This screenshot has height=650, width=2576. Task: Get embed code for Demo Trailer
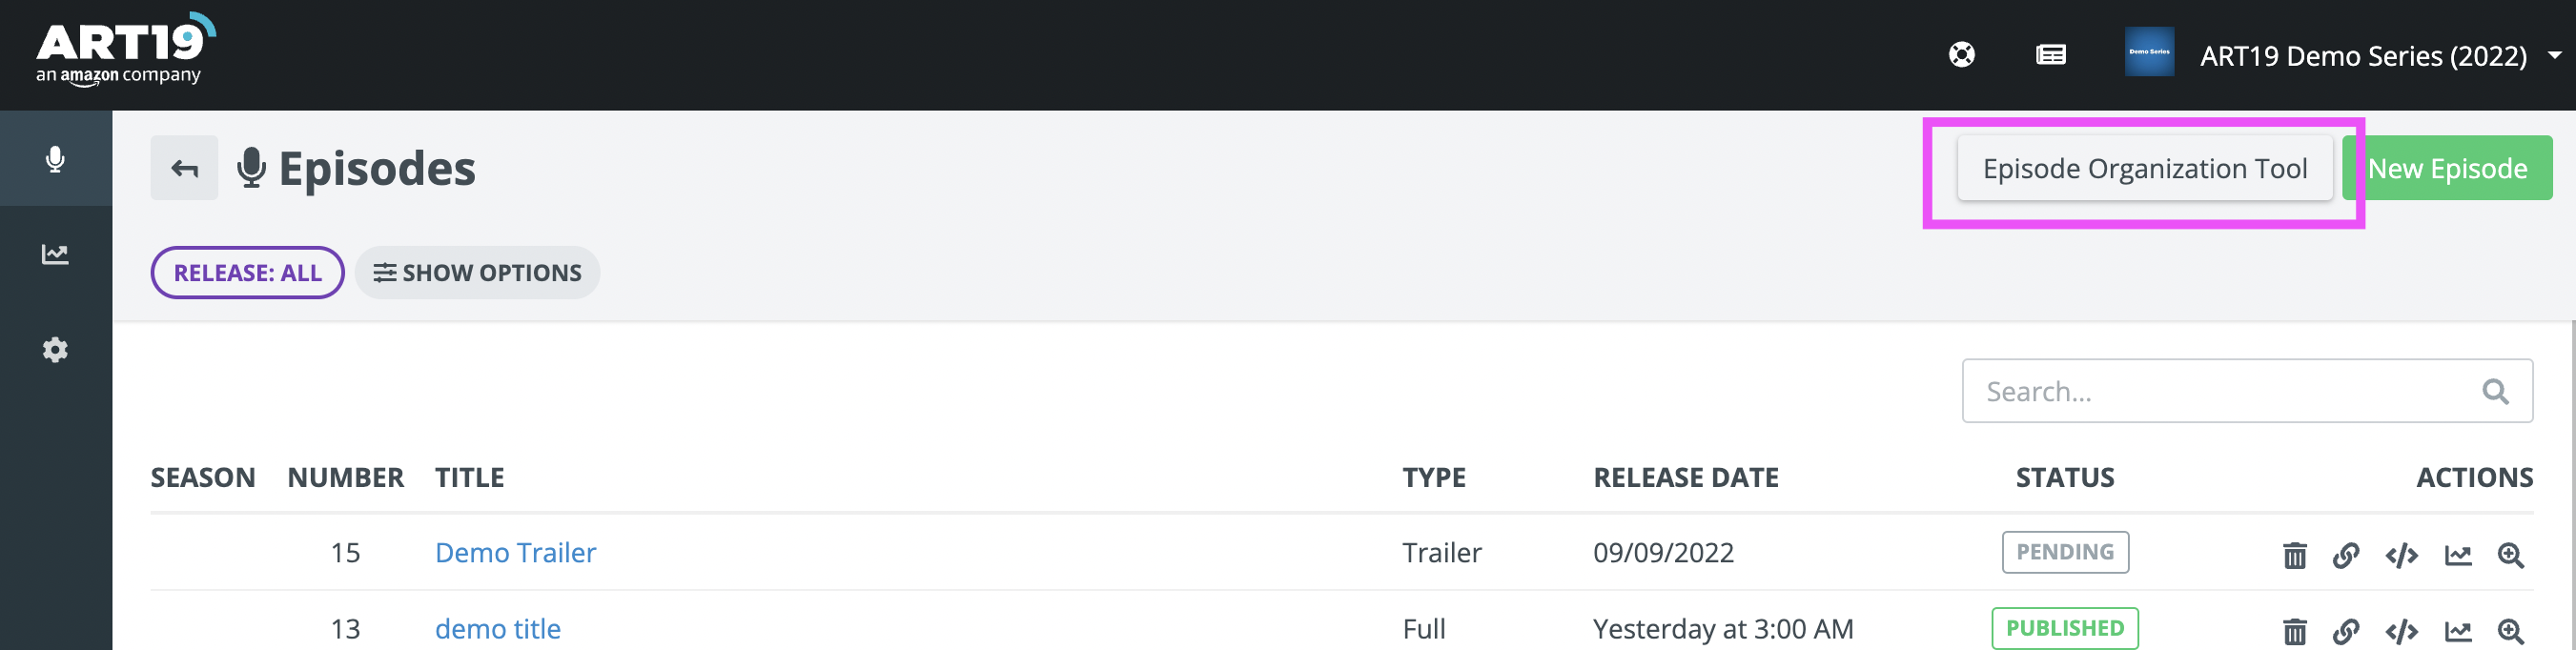point(2402,555)
